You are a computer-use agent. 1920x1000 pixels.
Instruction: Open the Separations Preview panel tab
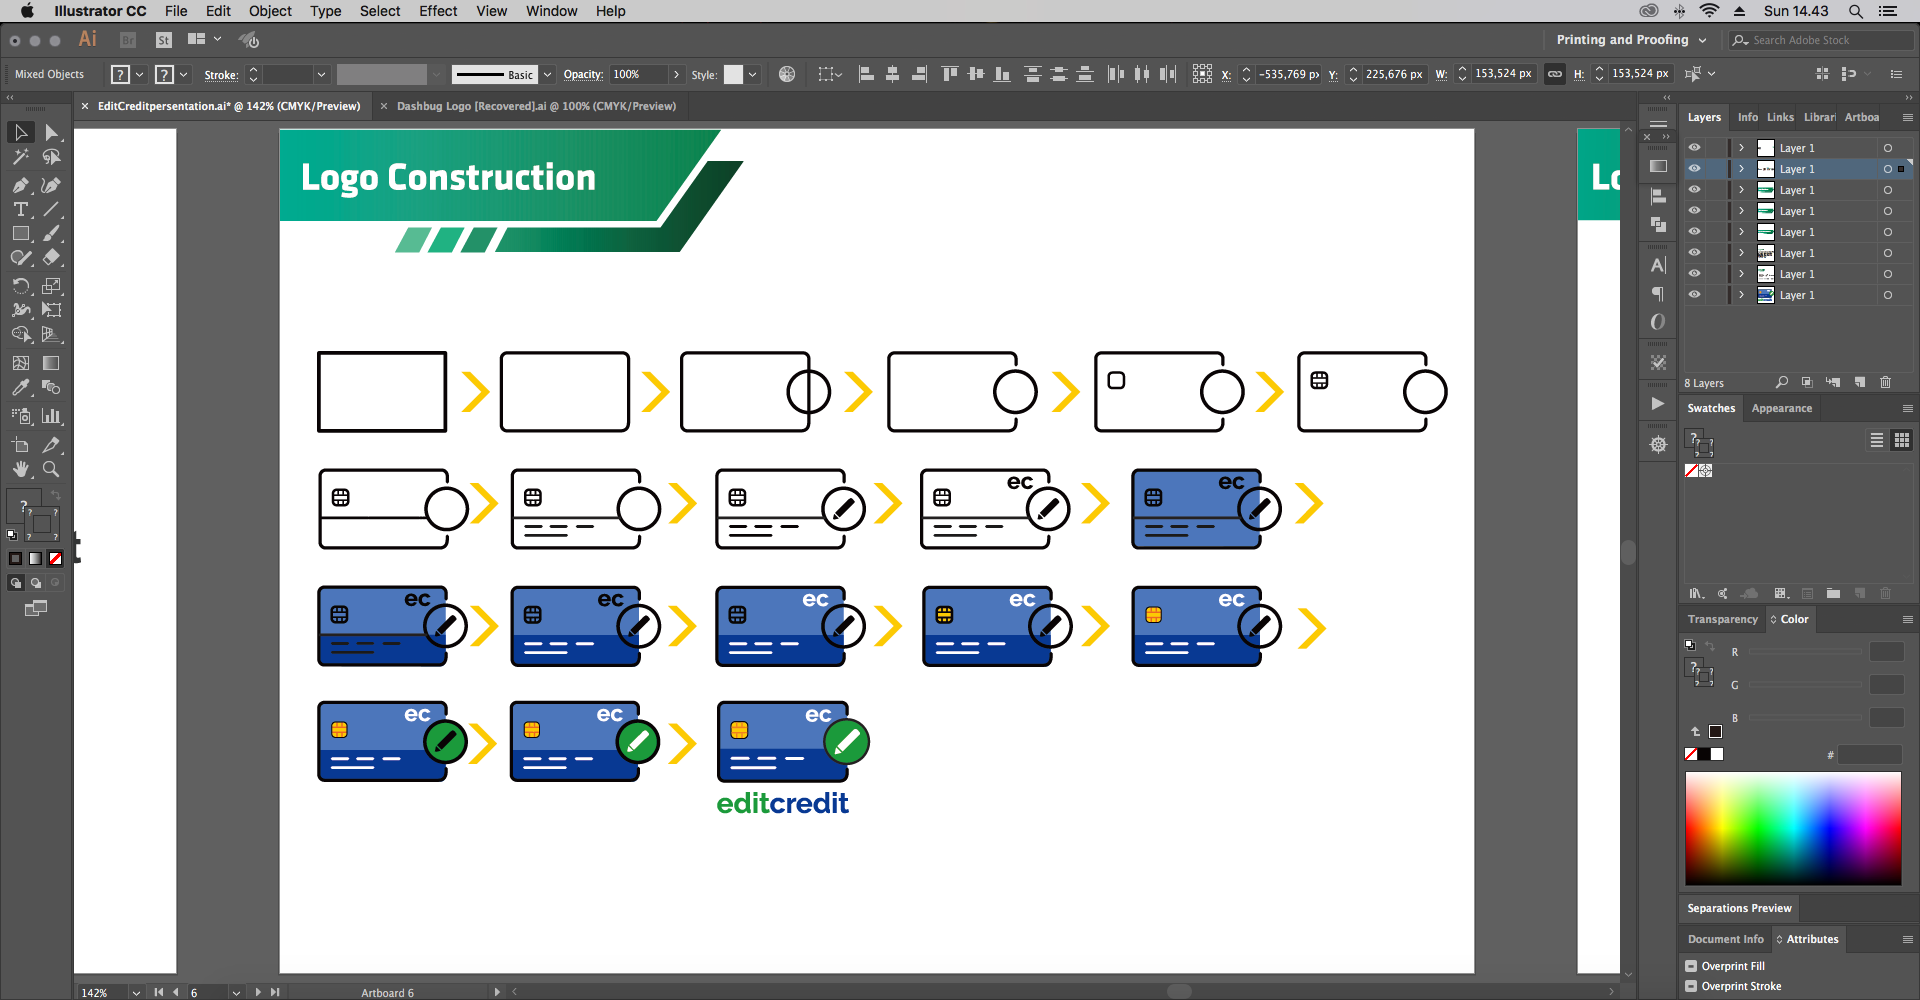1739,908
